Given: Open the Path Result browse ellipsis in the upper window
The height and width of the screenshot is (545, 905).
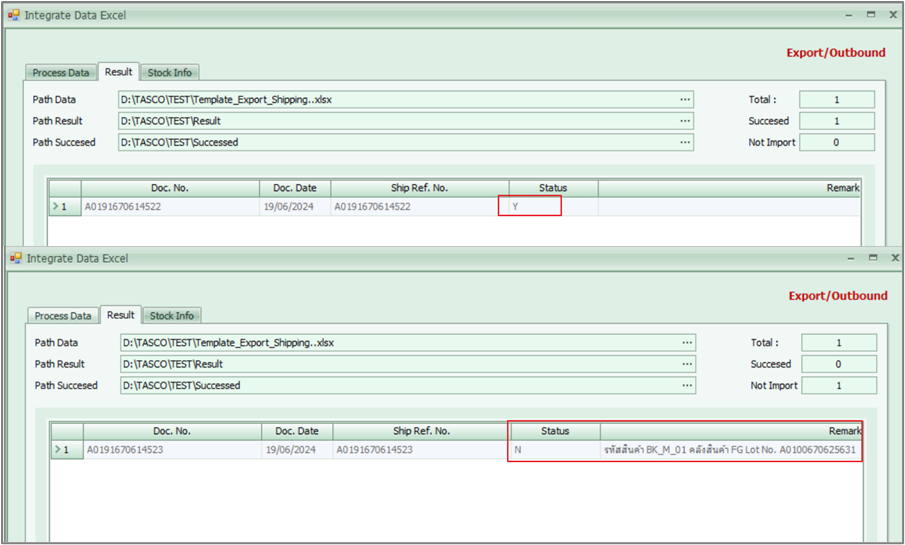Looking at the screenshot, I should pos(685,121).
